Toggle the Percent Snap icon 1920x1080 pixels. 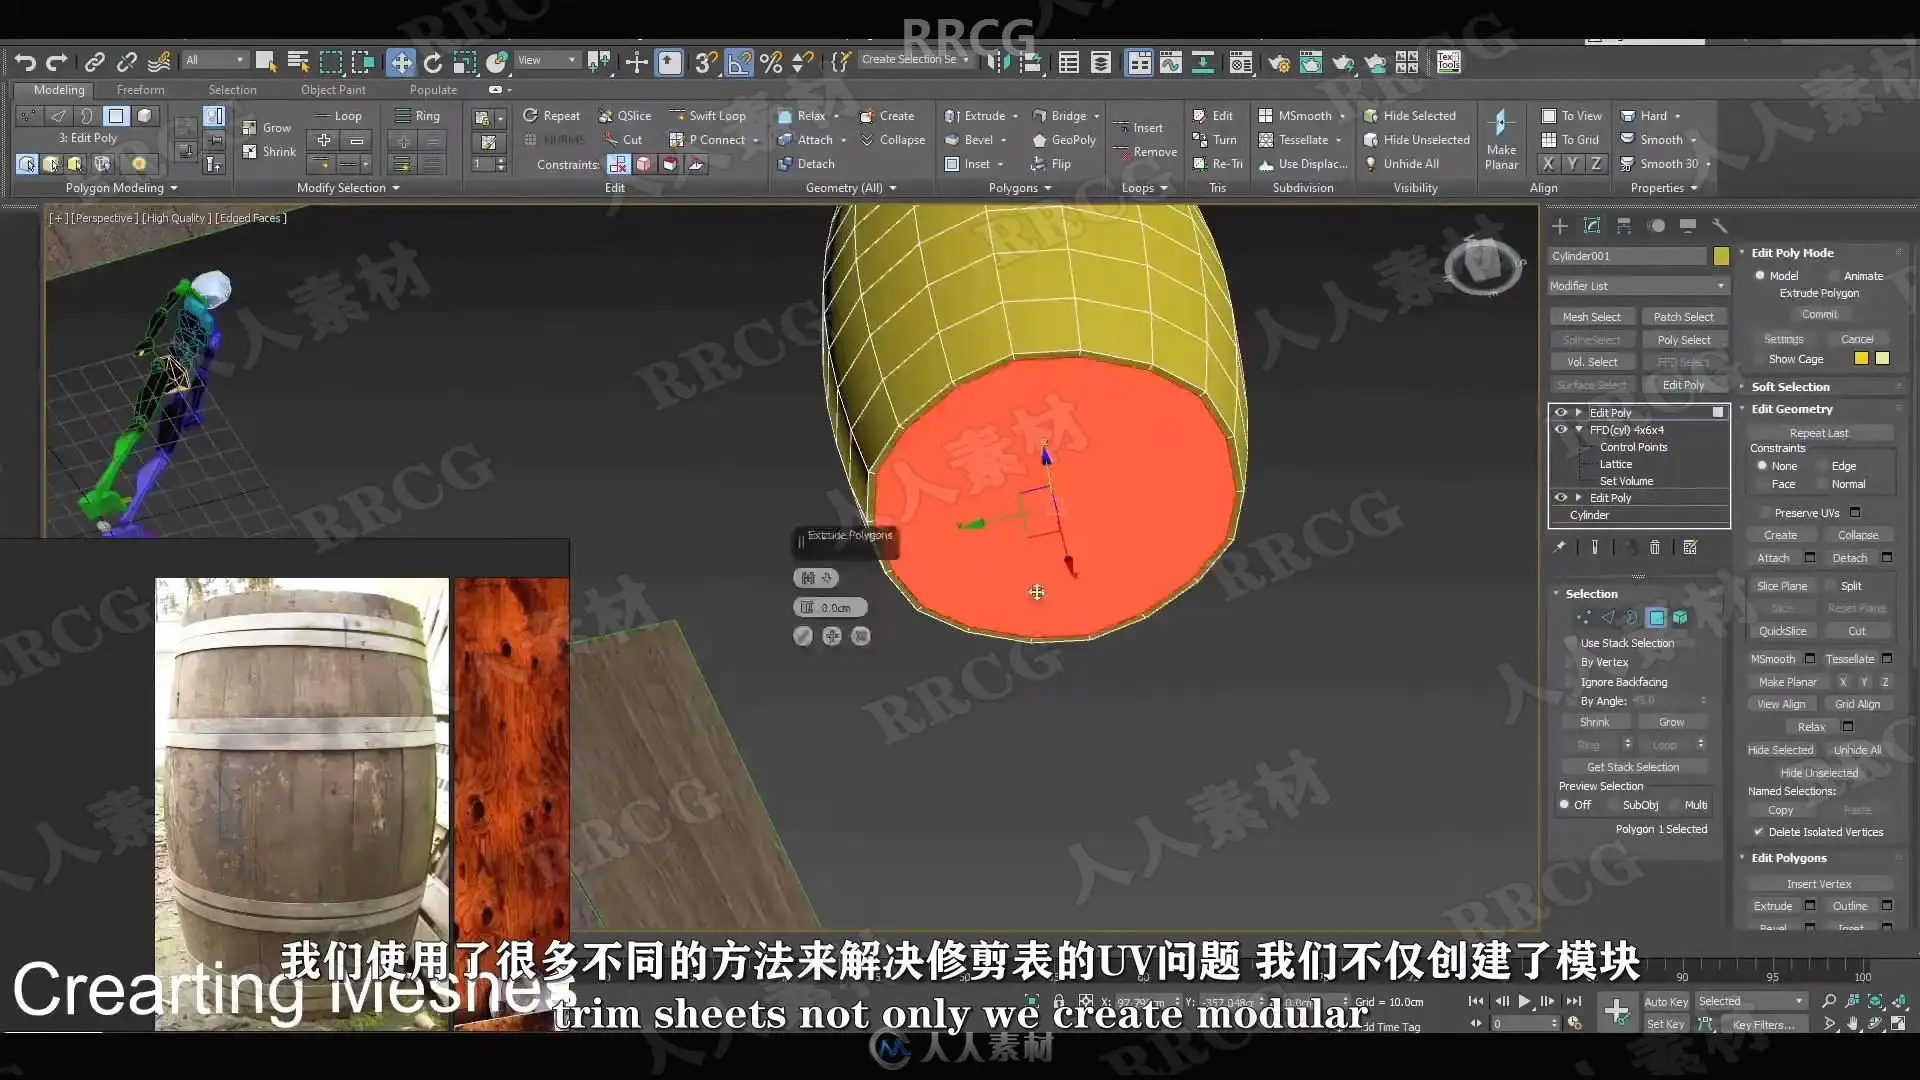pos(771,62)
